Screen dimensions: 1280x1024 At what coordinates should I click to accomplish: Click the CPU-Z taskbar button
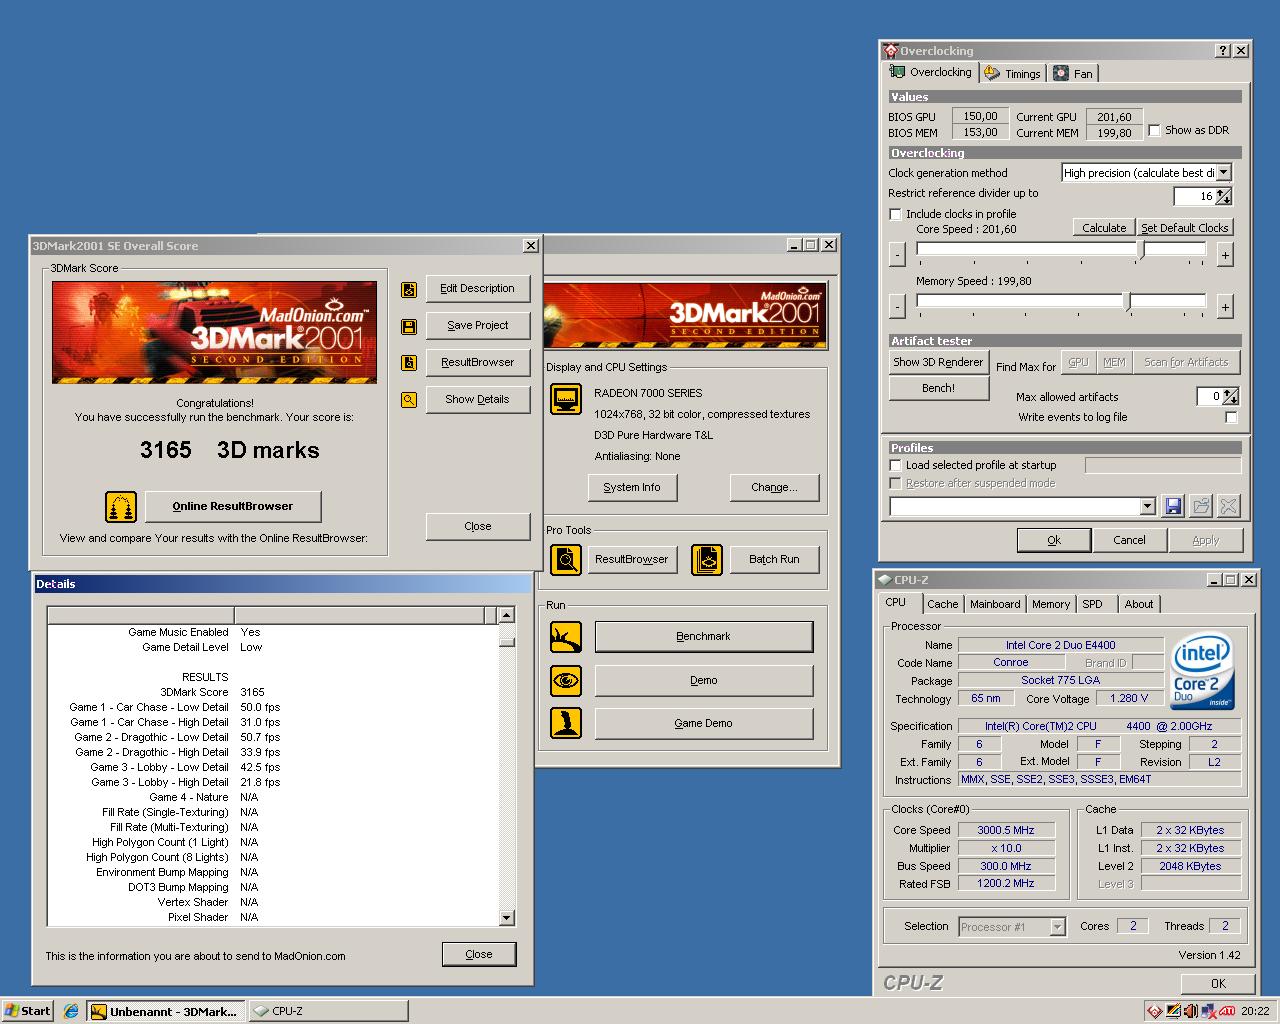(x=327, y=1011)
